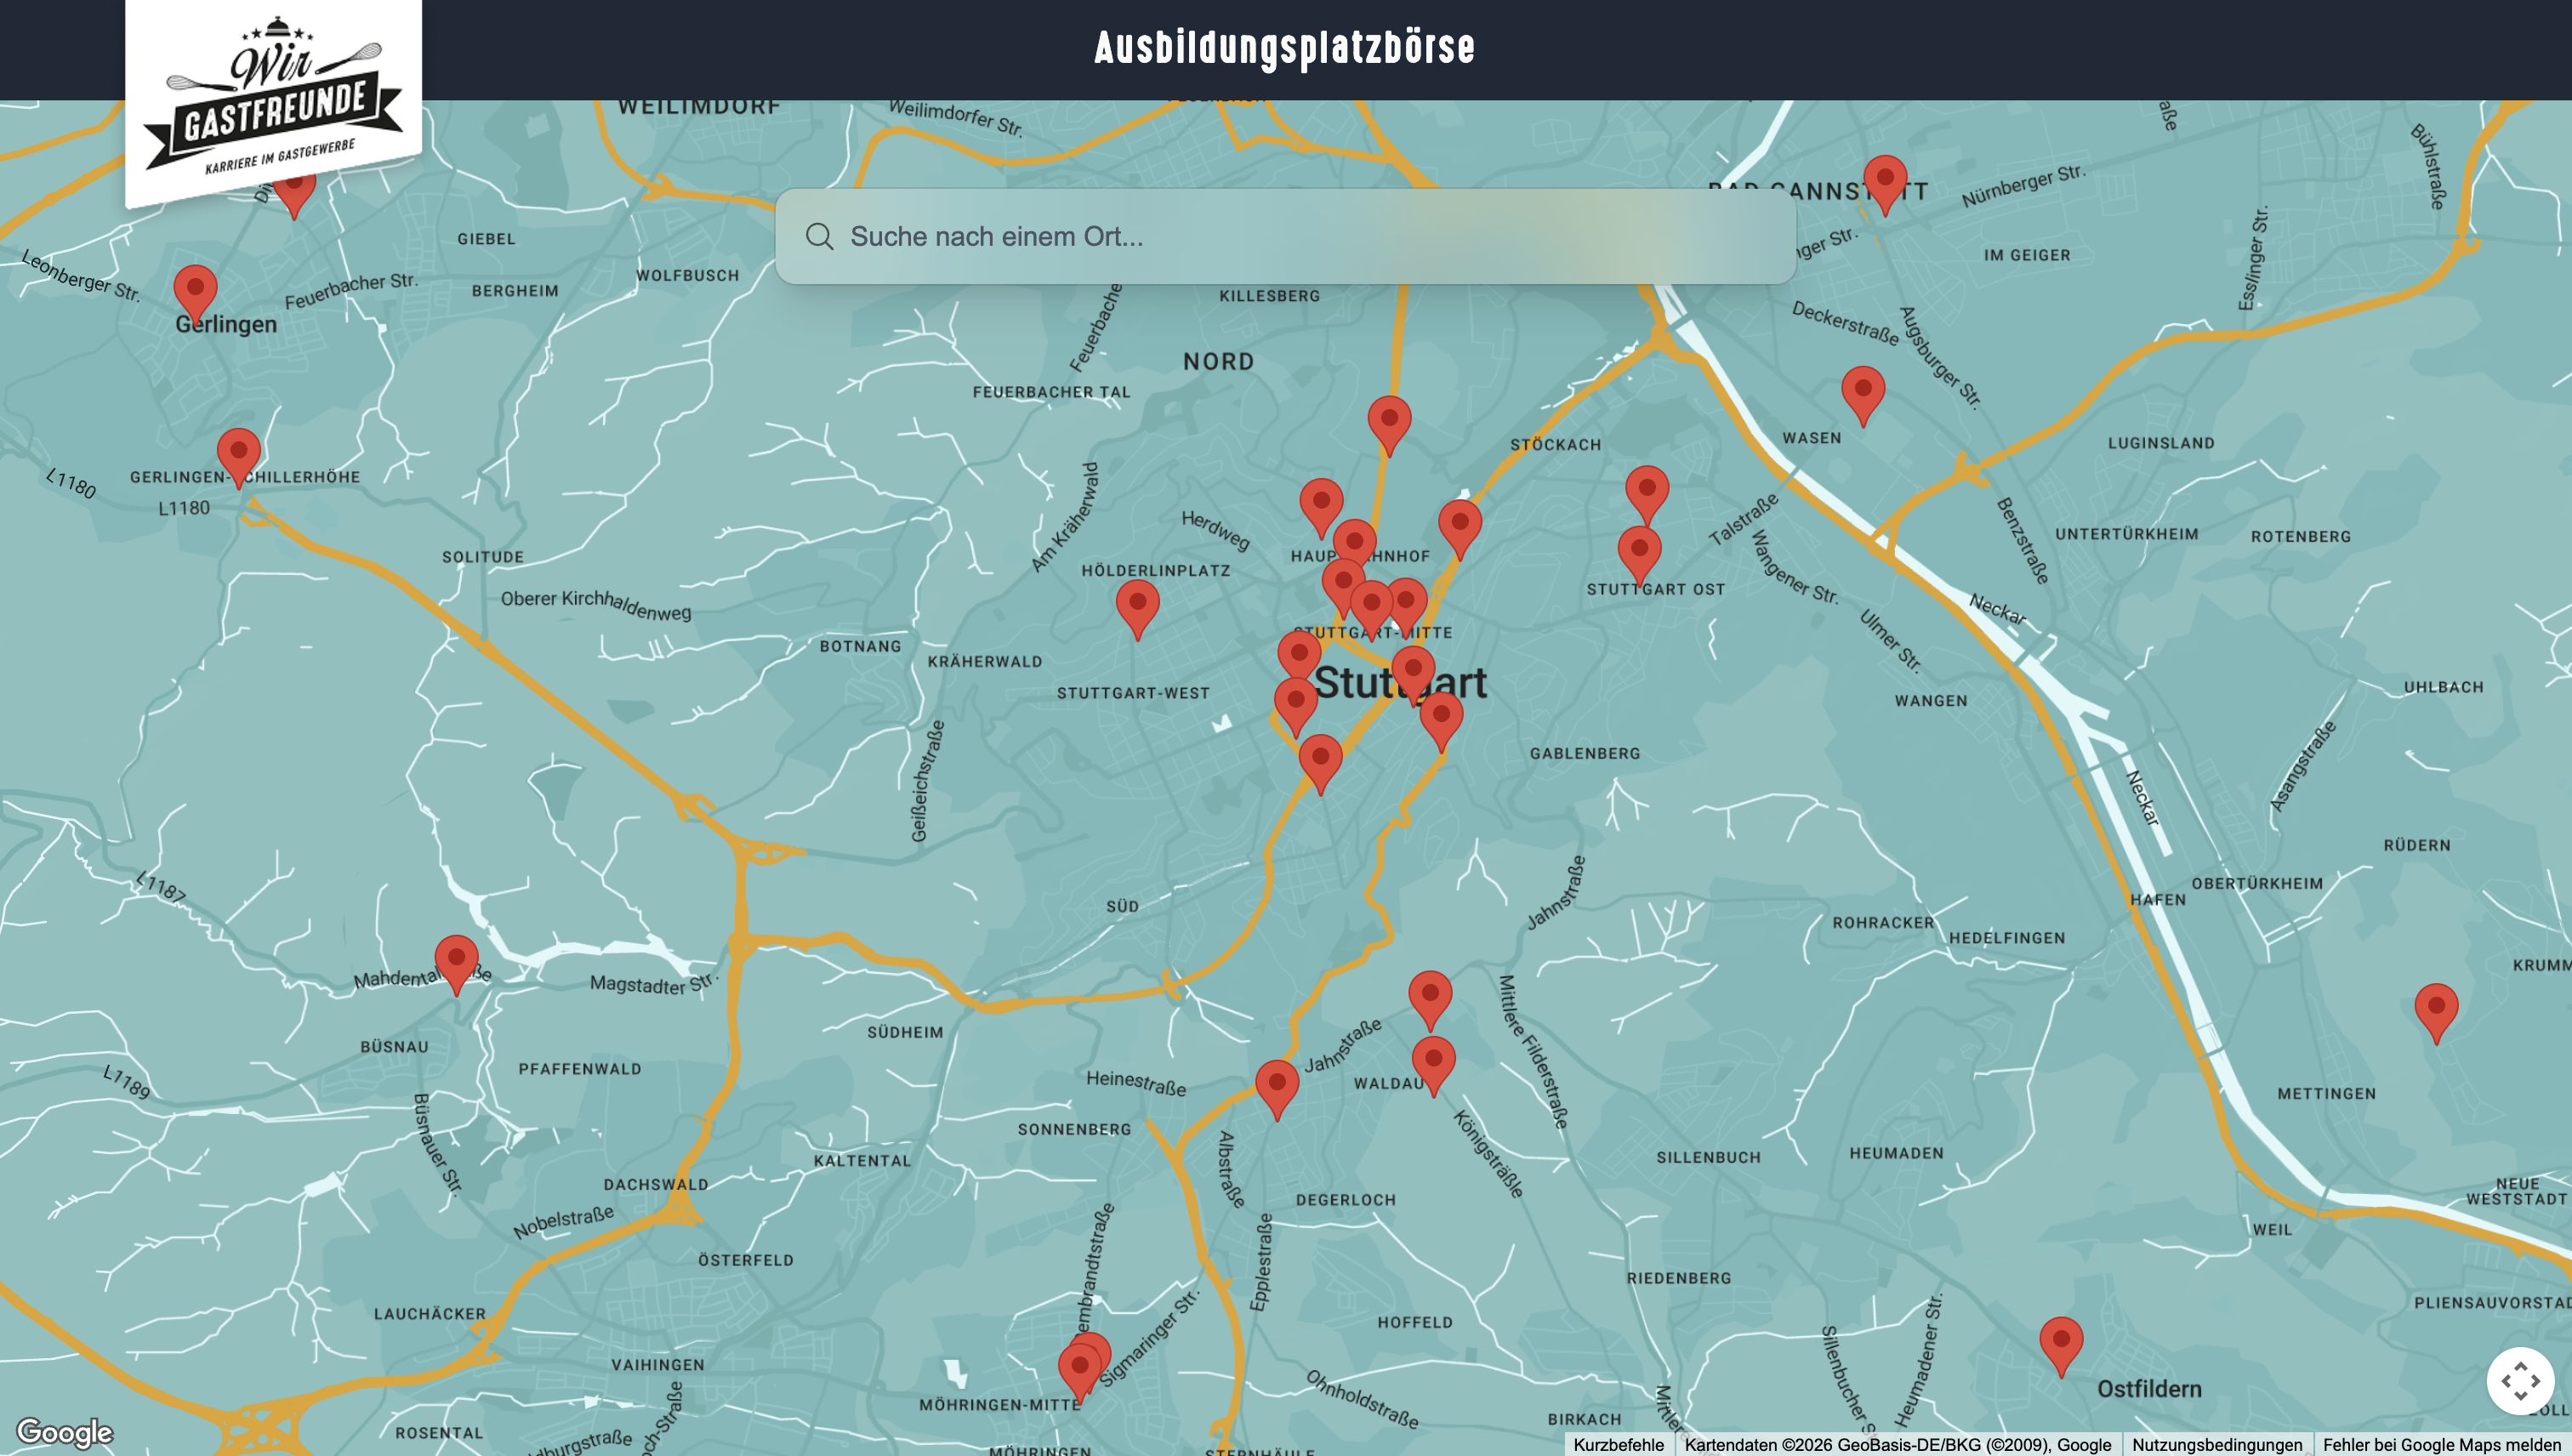Click the search magnifier icon
Image resolution: width=2572 pixels, height=1456 pixels.
(x=819, y=237)
